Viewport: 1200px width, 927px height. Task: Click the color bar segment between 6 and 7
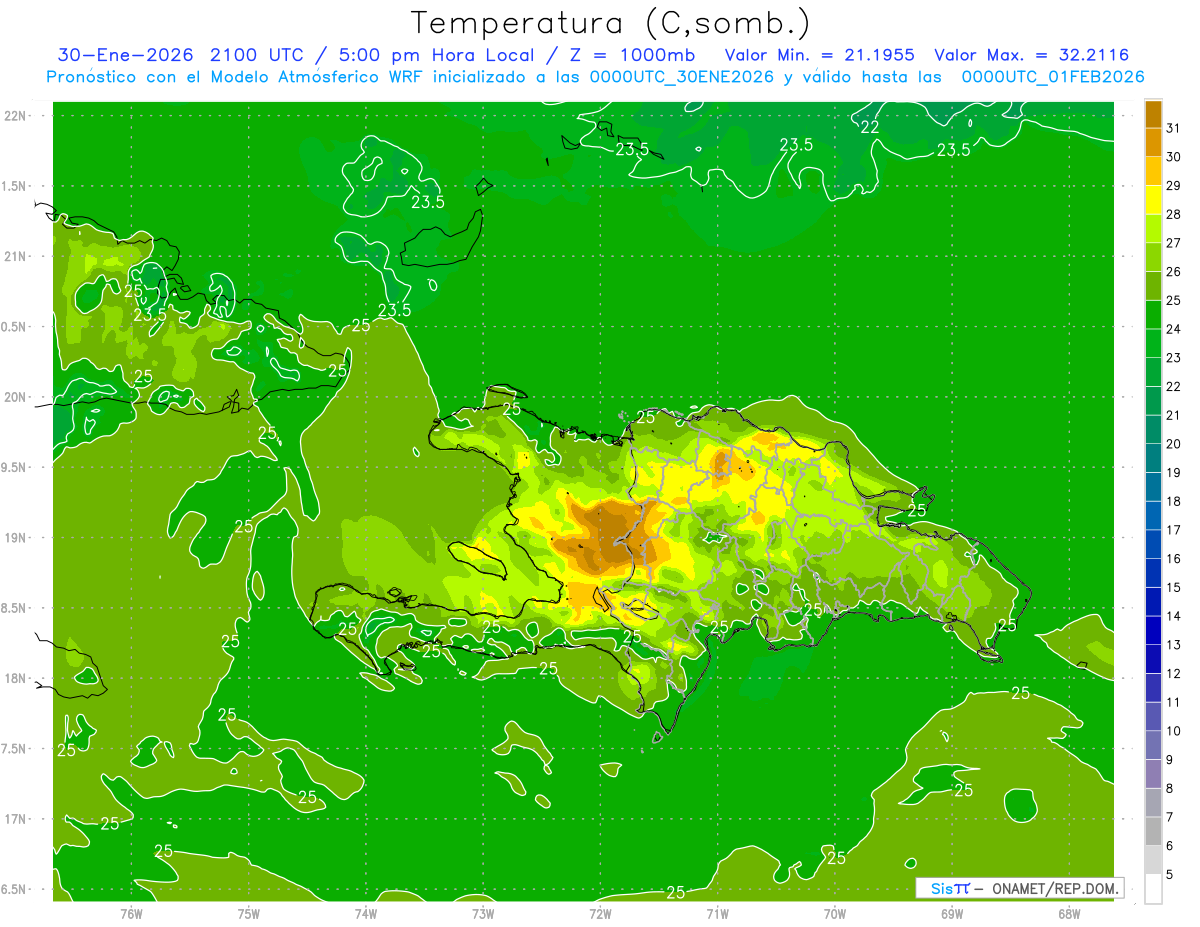[x=1153, y=831]
